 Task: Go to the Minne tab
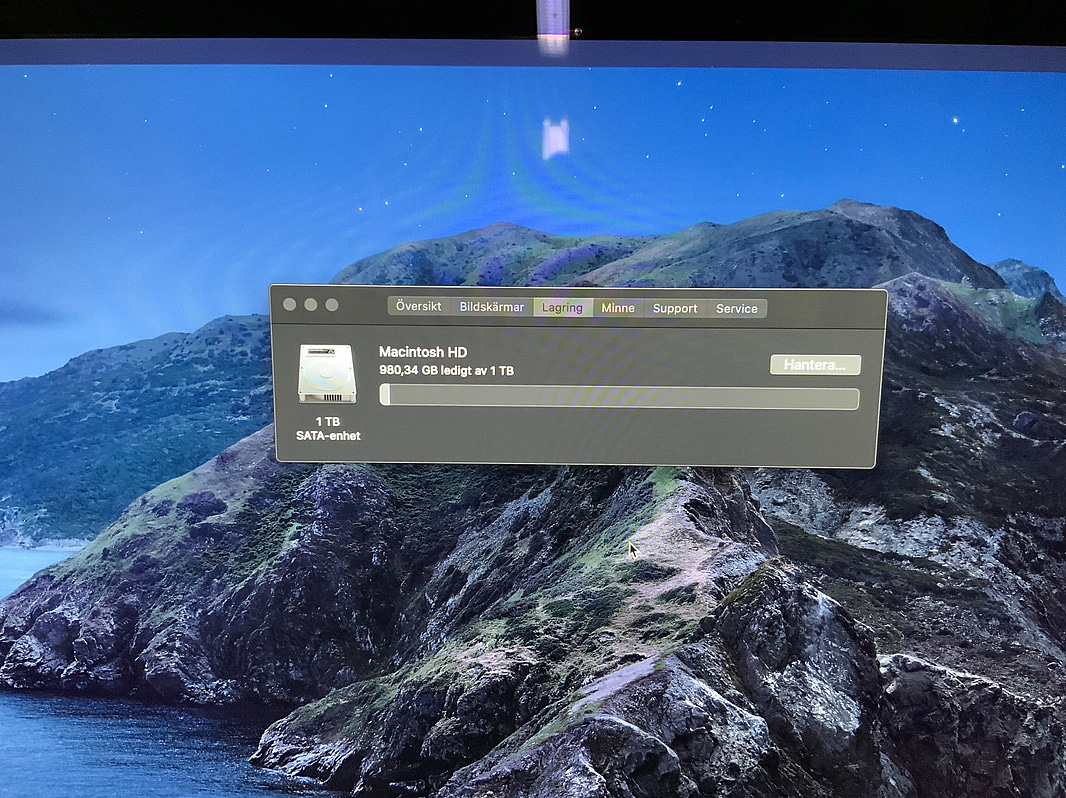click(x=618, y=308)
